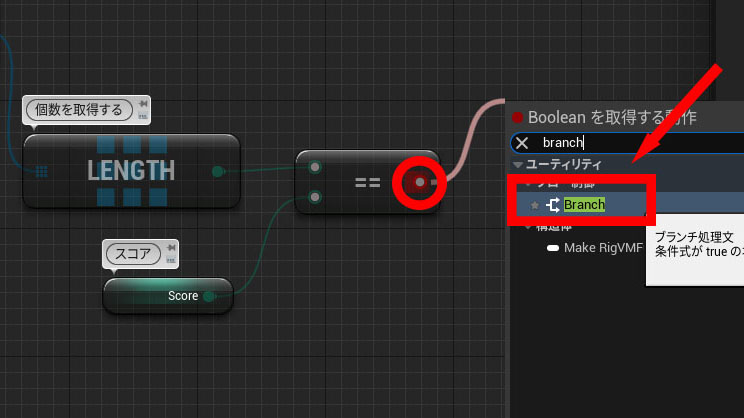Click the Branch flow-control icon
Screen dimensions: 744x418
pyautogui.click(x=552, y=205)
